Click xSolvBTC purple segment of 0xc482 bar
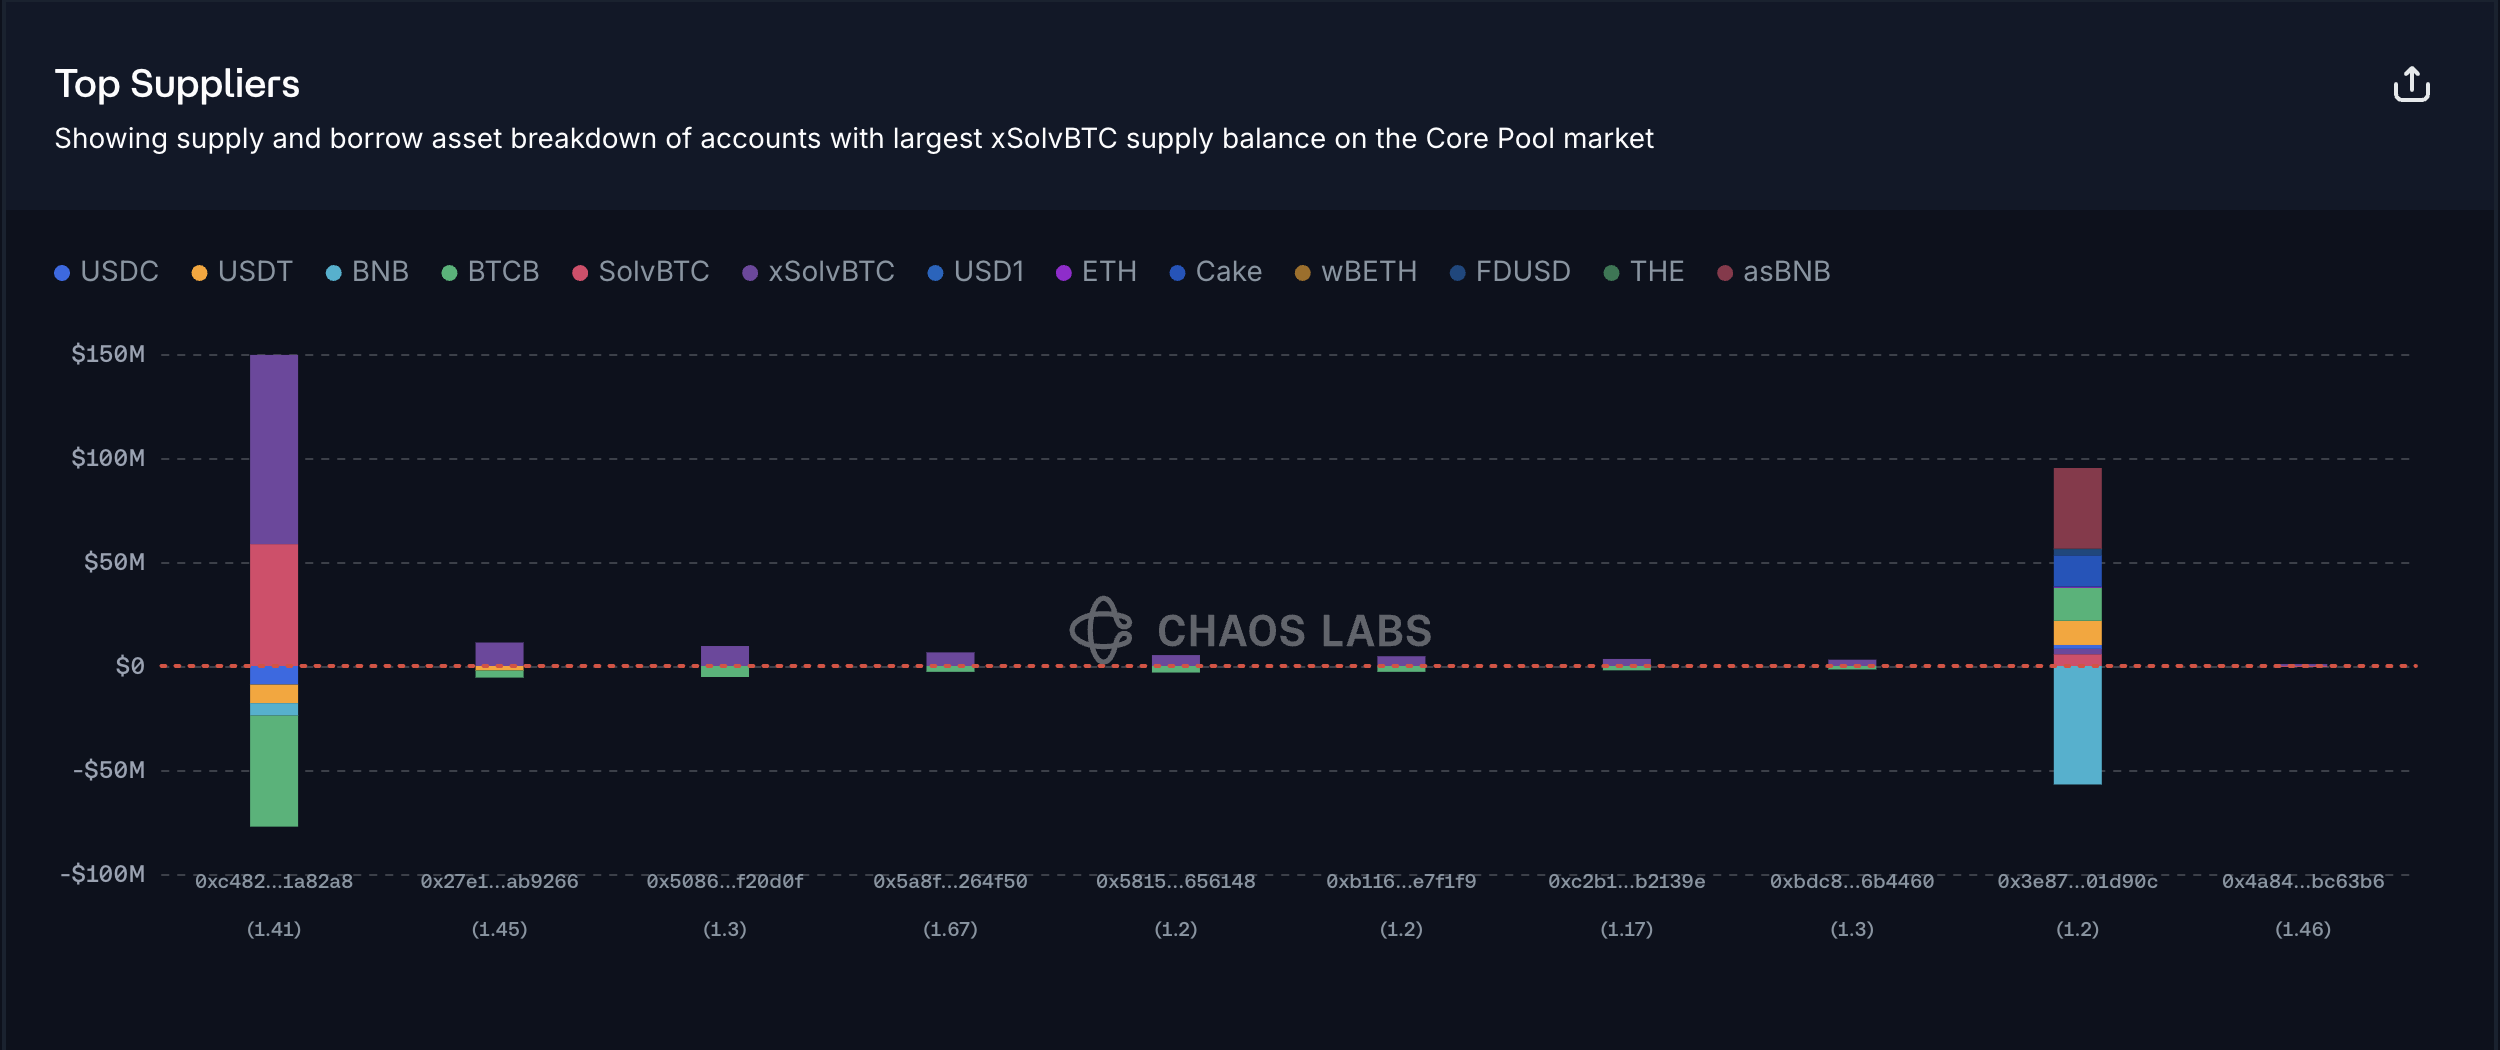The width and height of the screenshot is (2500, 1050). click(x=274, y=449)
